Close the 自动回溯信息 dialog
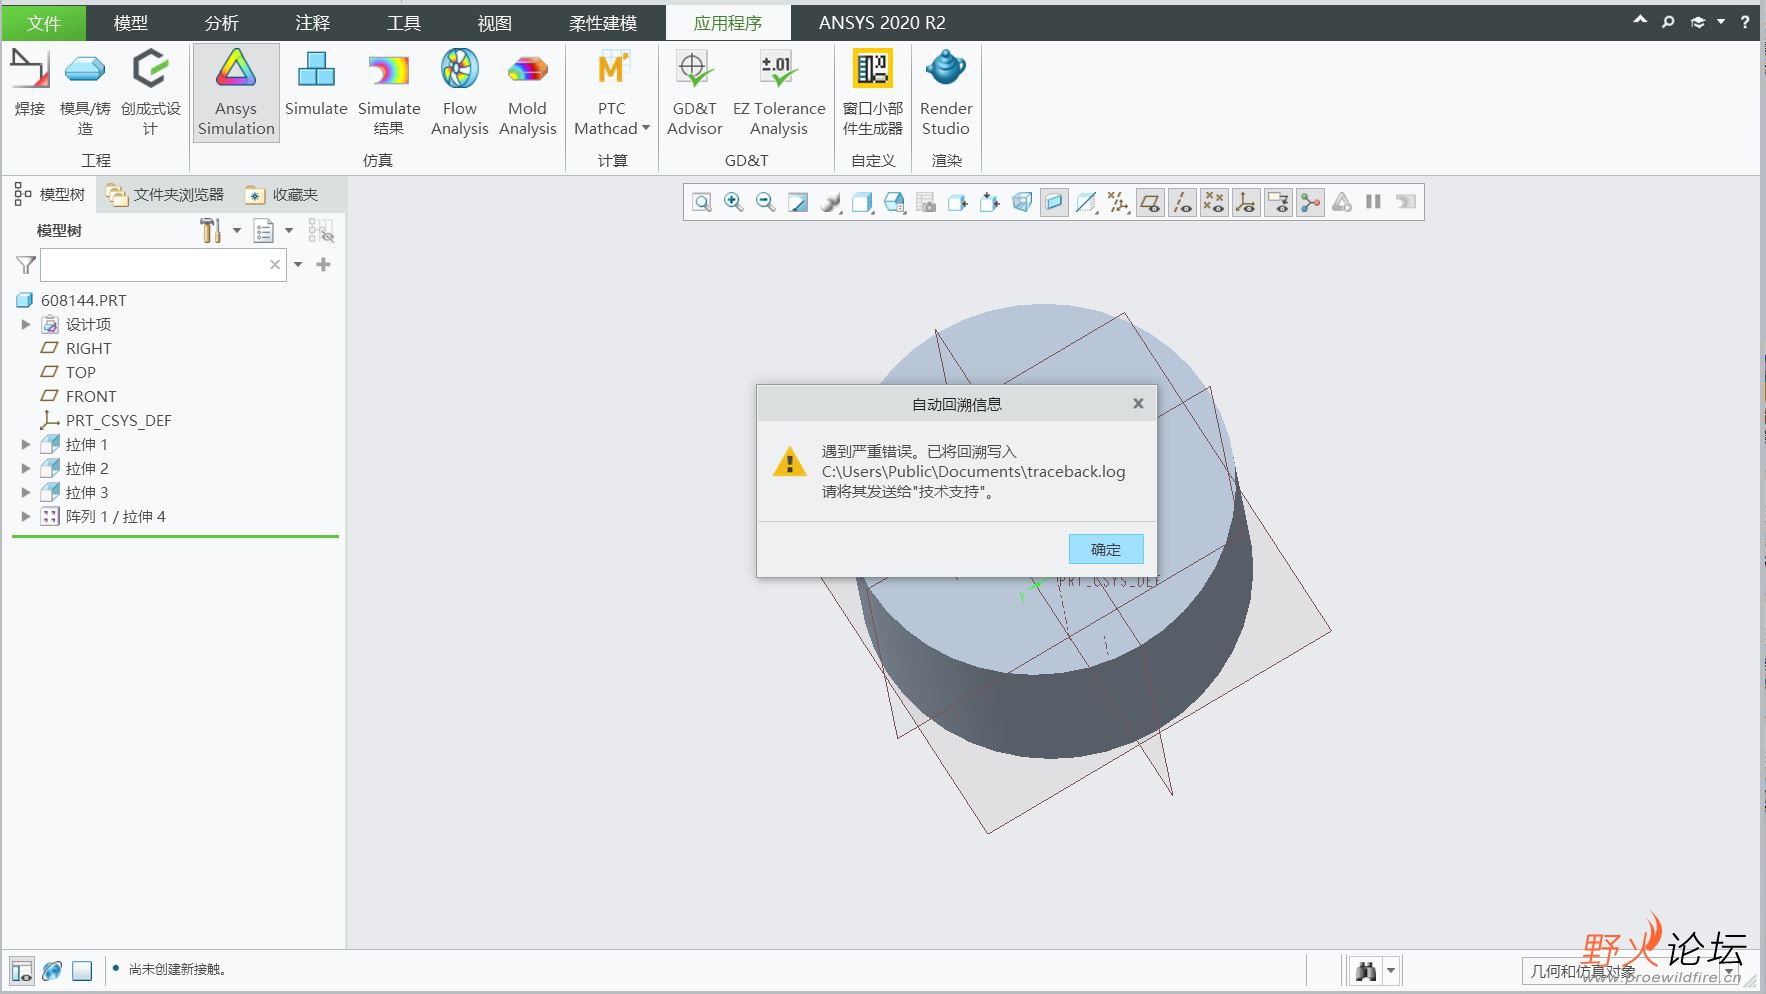This screenshot has width=1766, height=994. click(1138, 404)
